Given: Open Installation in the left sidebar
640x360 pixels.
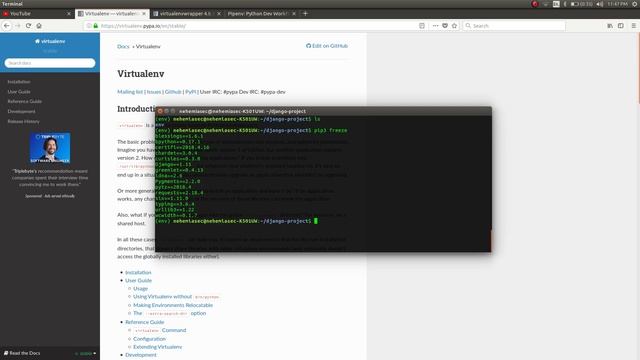Looking at the screenshot, I should pyautogui.click(x=19, y=82).
